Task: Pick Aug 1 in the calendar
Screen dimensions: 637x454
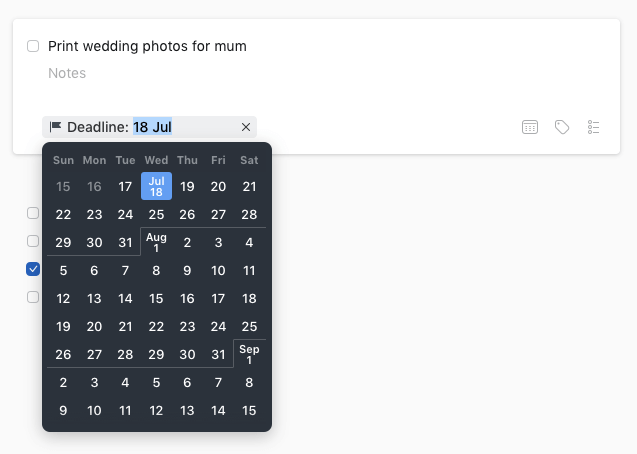Action: (156, 242)
